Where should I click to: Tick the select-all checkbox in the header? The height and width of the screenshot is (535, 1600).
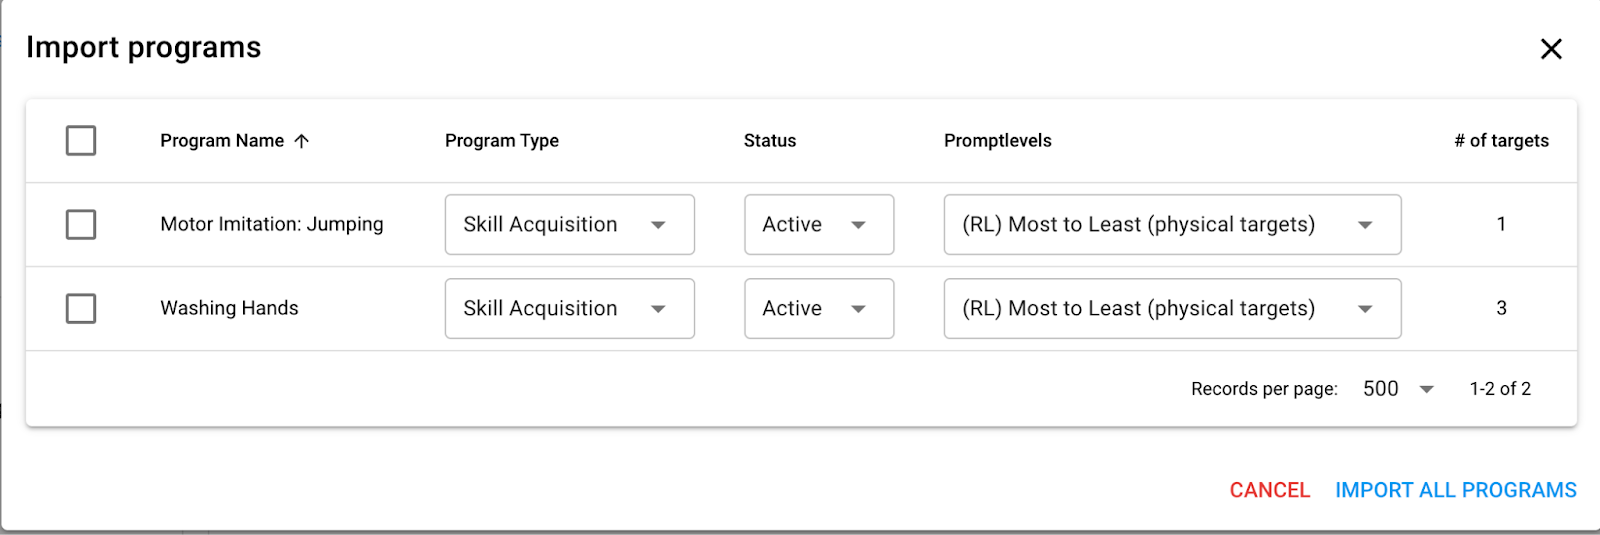pyautogui.click(x=81, y=140)
